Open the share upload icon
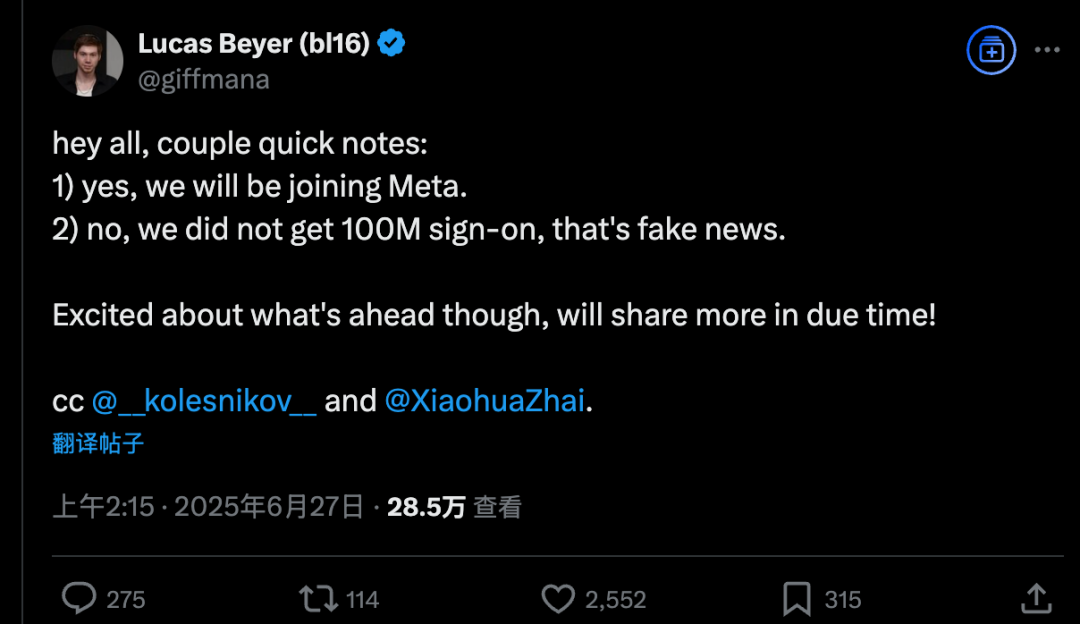1080x624 pixels. point(1036,598)
